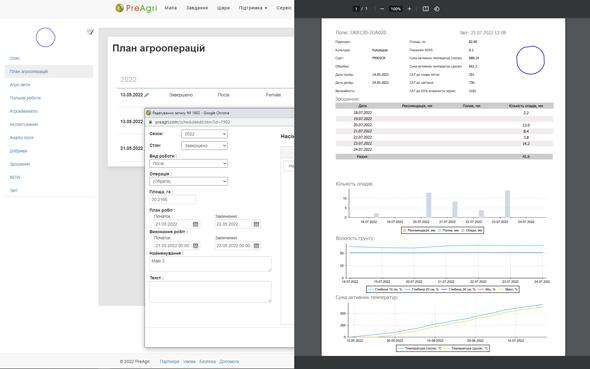Open calendar for execution end date

(x=256, y=246)
